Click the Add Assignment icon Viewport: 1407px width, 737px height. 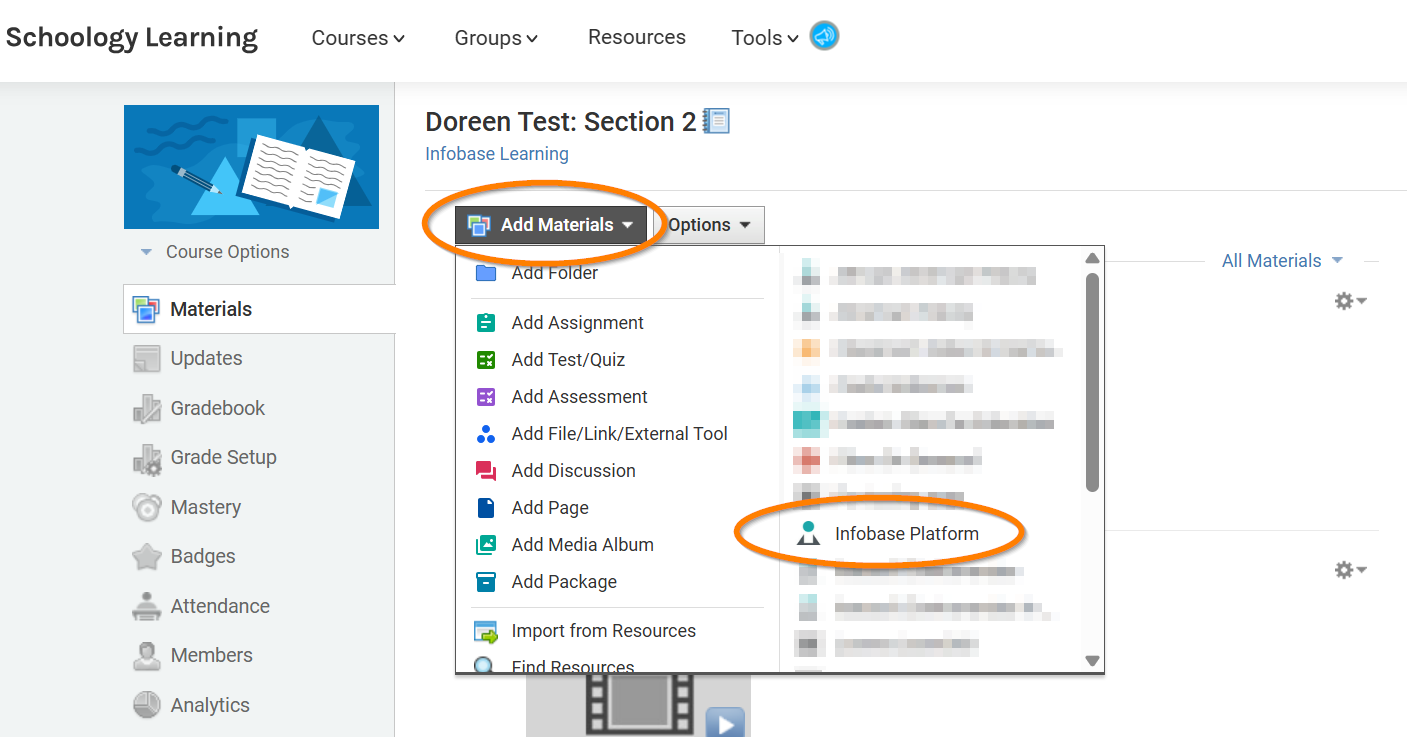(486, 323)
